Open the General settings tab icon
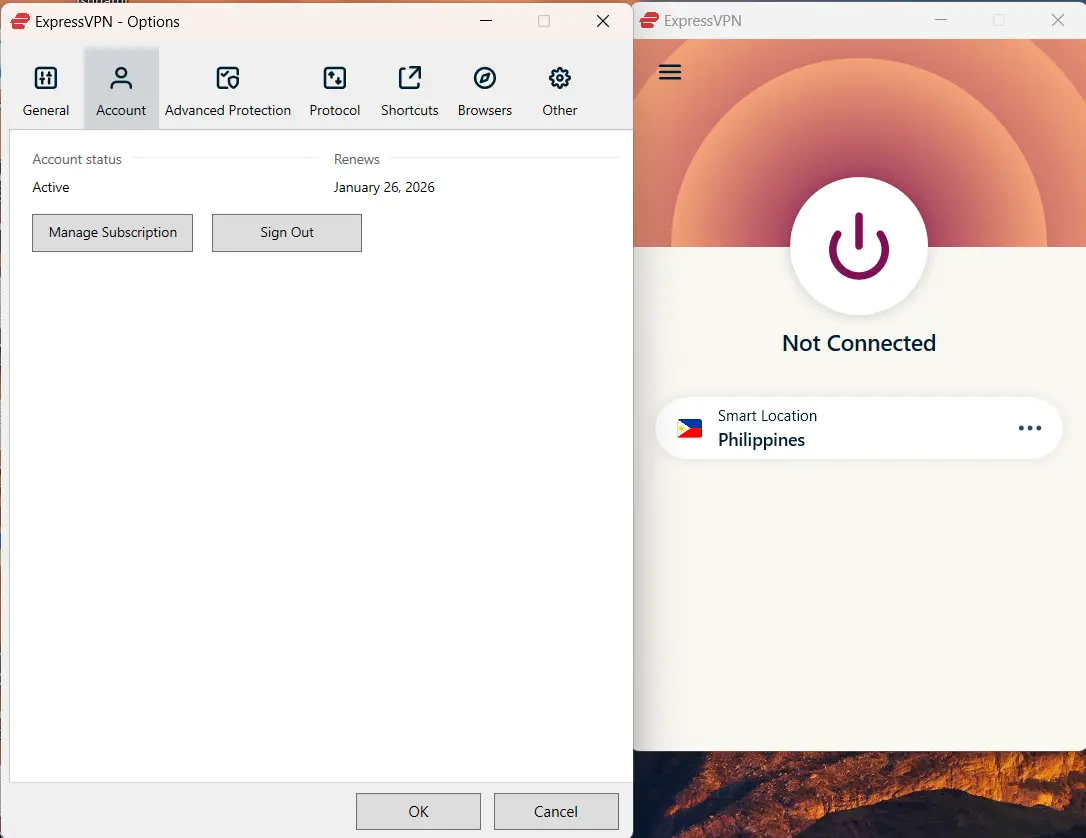1086x838 pixels. (46, 78)
